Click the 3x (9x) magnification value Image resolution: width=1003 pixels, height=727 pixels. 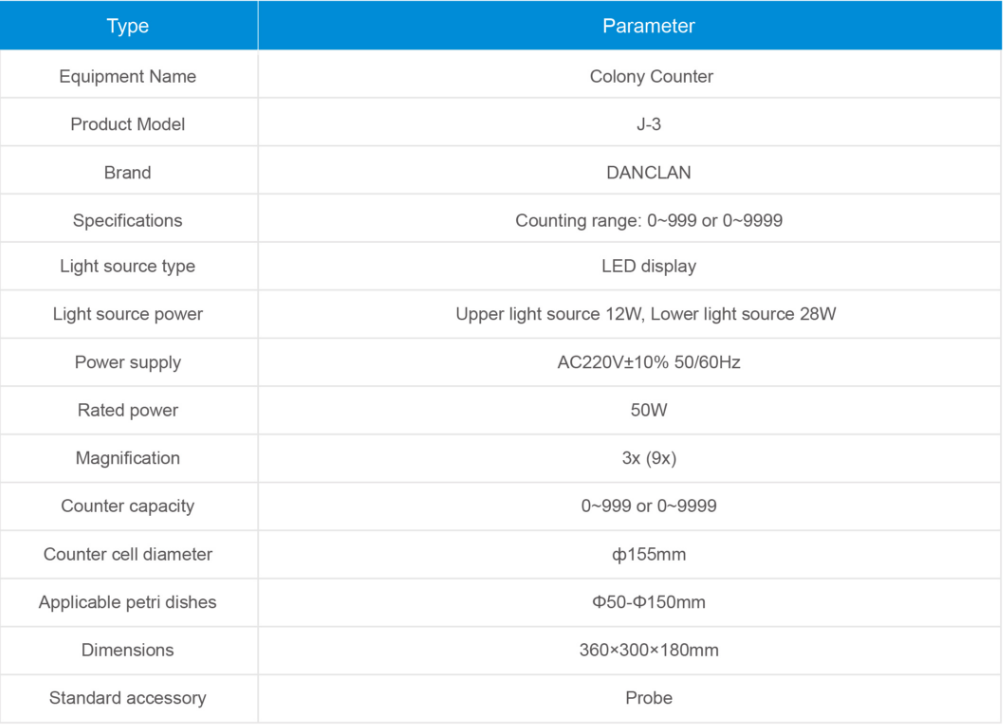click(648, 458)
